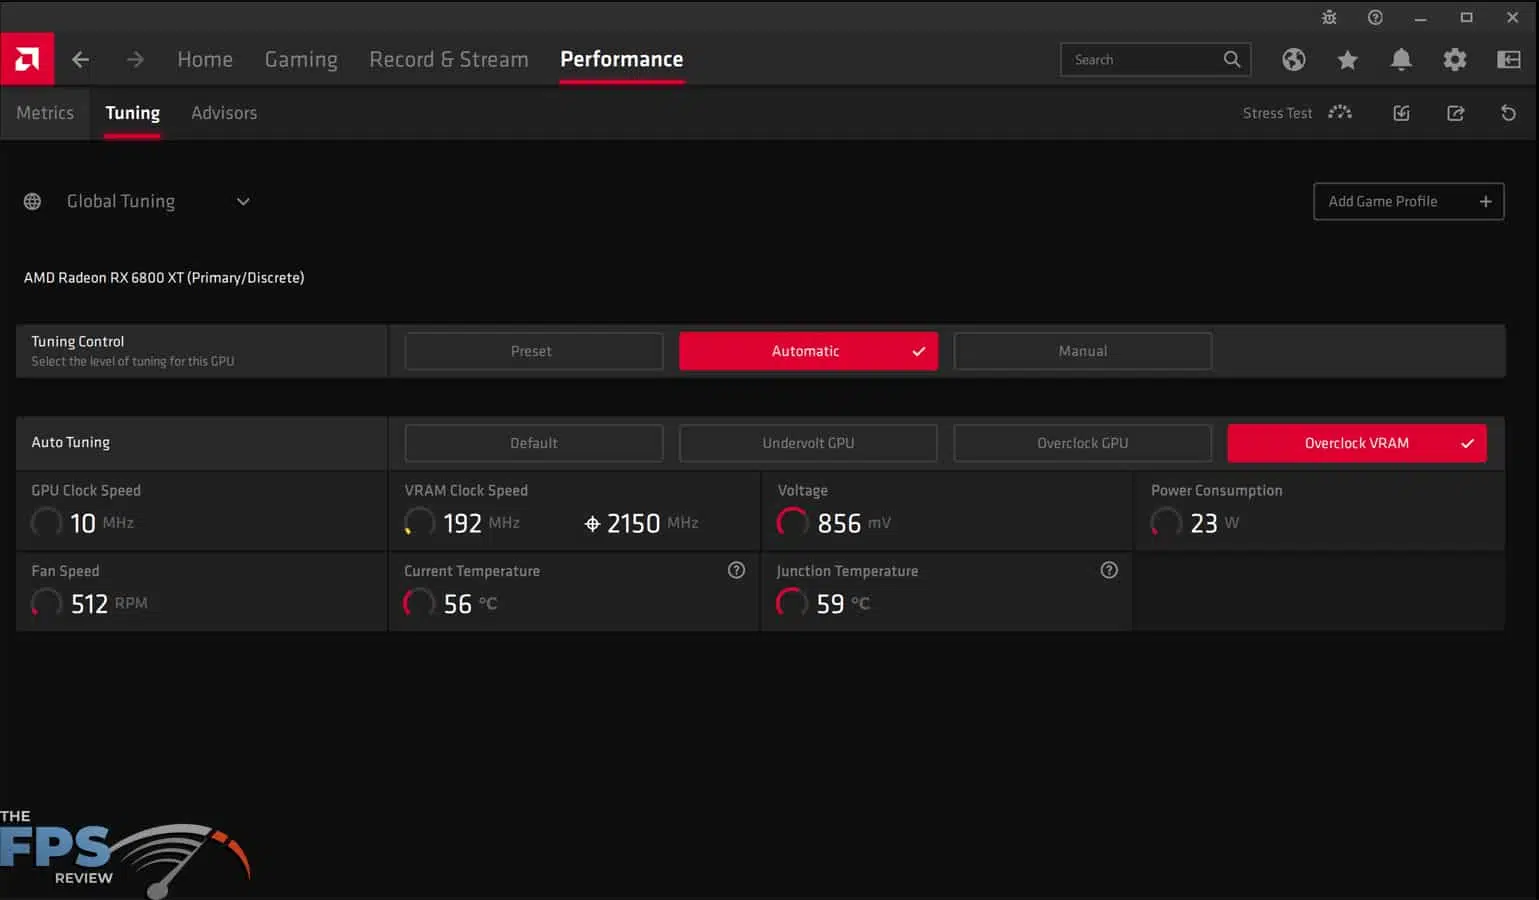This screenshot has width=1539, height=900.
Task: Click the Stress Test icon
Action: coord(1340,113)
